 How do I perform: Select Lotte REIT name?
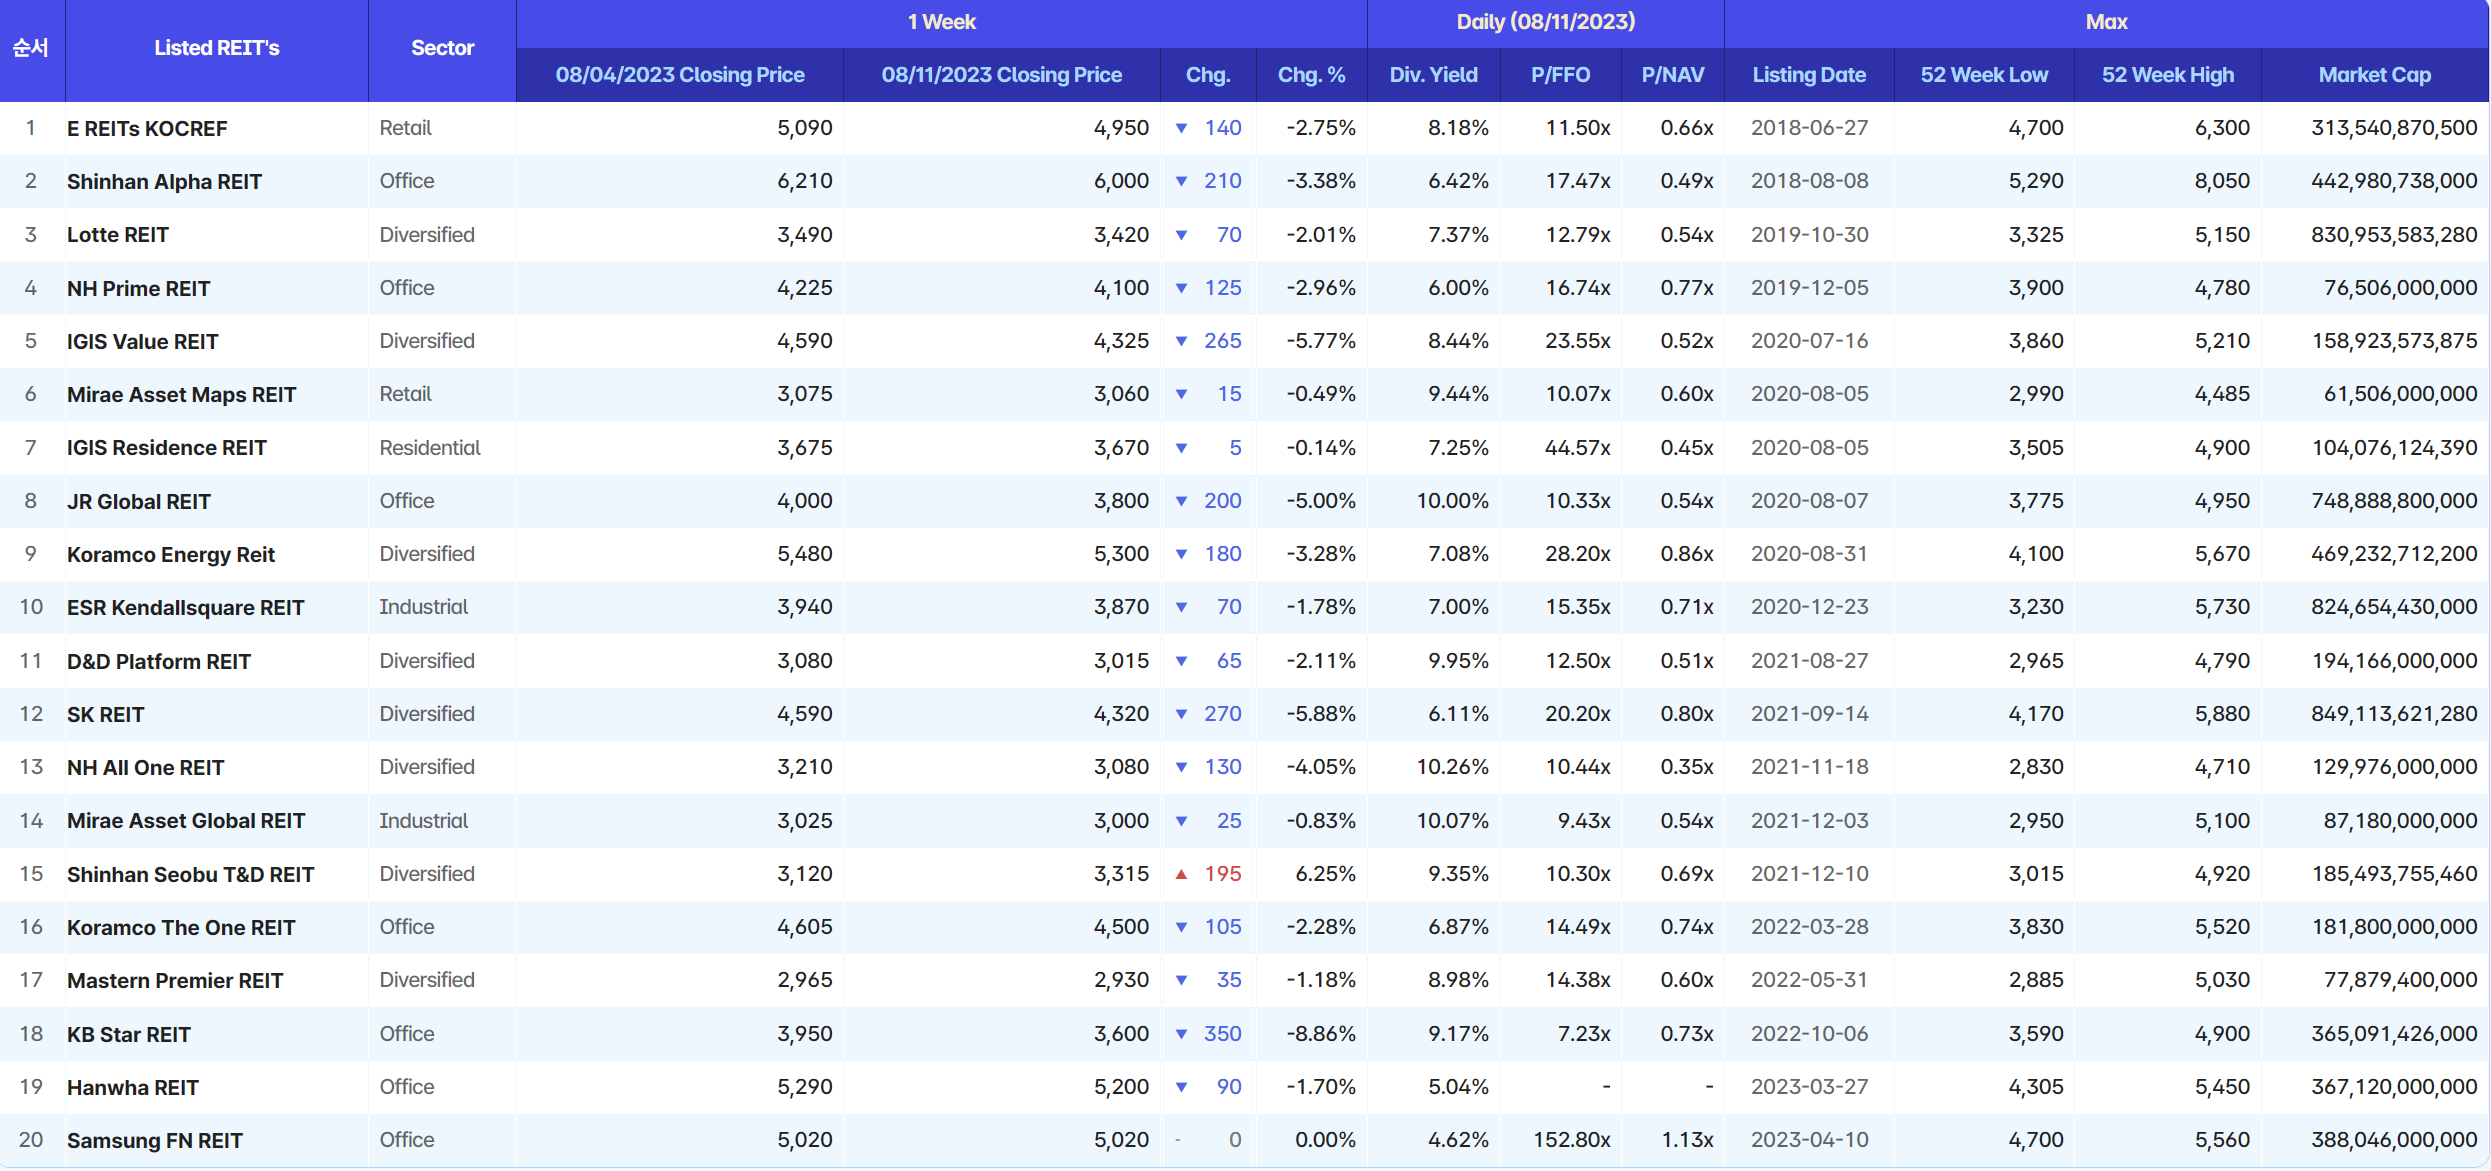pyautogui.click(x=118, y=235)
